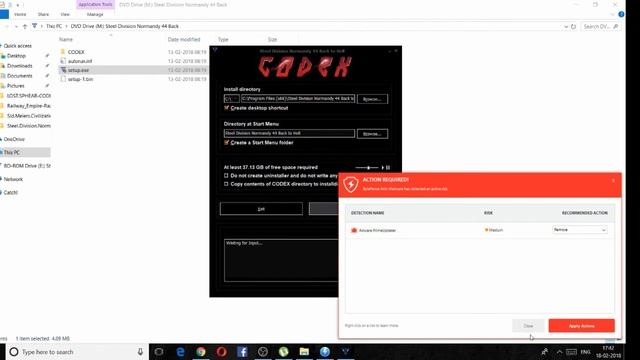640x360 pixels.
Task: Open the install drive letter dropdown
Action: pos(231,99)
